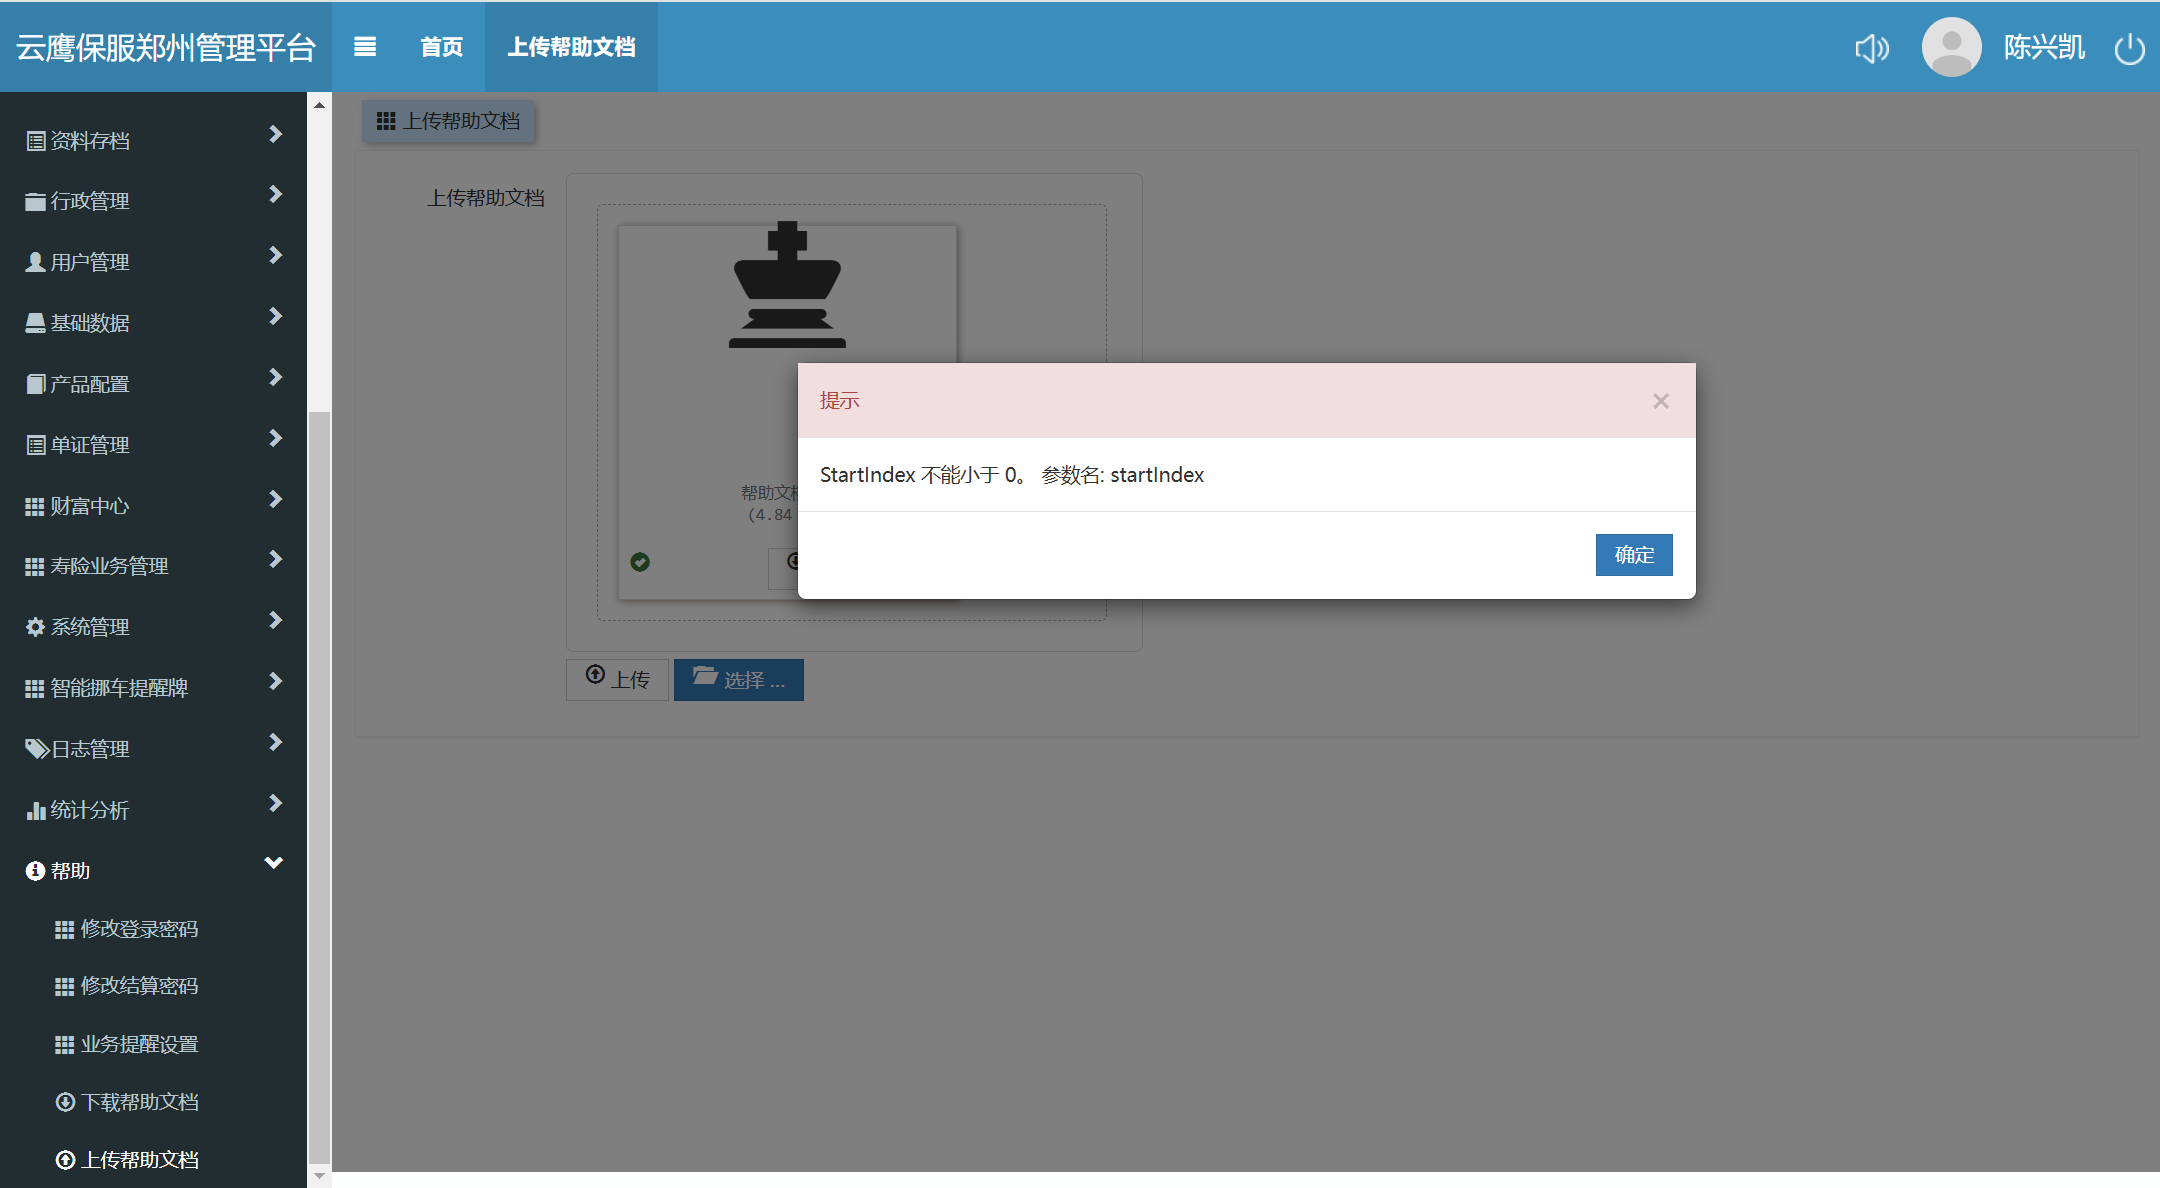Viewport: 2160px width, 1188px height.
Task: Click the power logout icon
Action: tap(2129, 48)
